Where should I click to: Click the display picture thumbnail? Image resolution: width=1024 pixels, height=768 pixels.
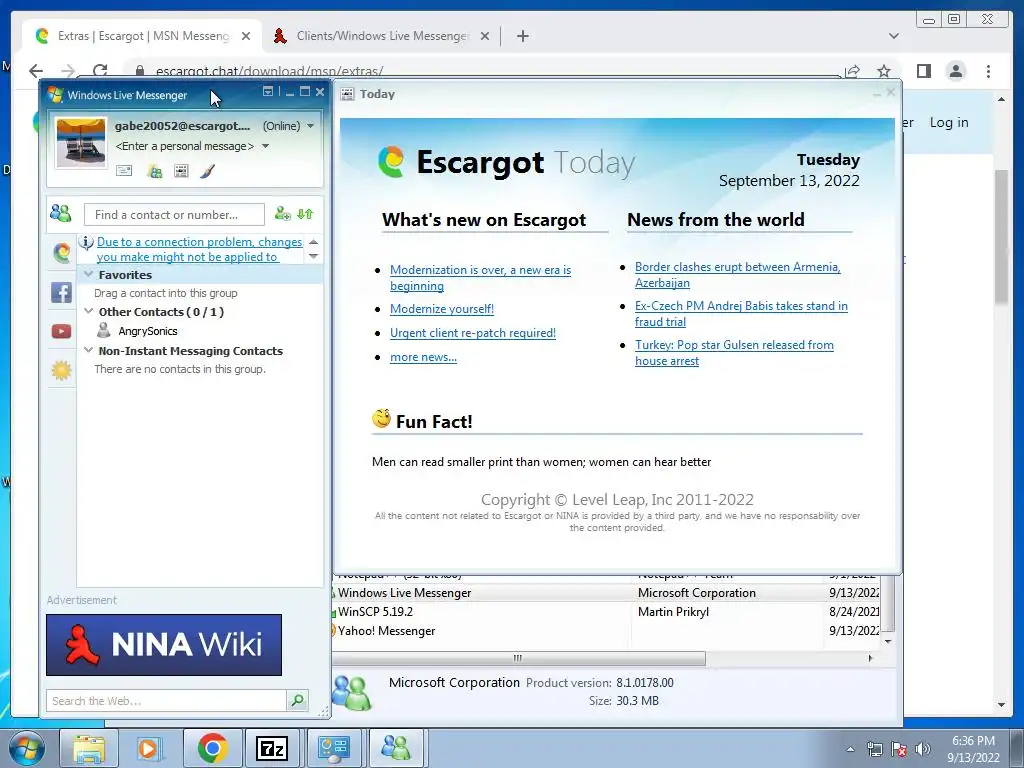[80, 142]
